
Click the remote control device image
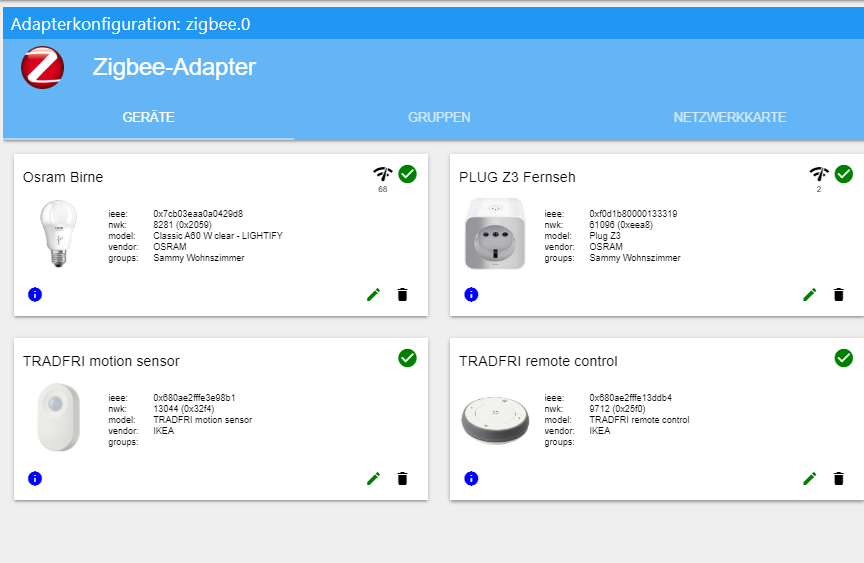tap(495, 420)
